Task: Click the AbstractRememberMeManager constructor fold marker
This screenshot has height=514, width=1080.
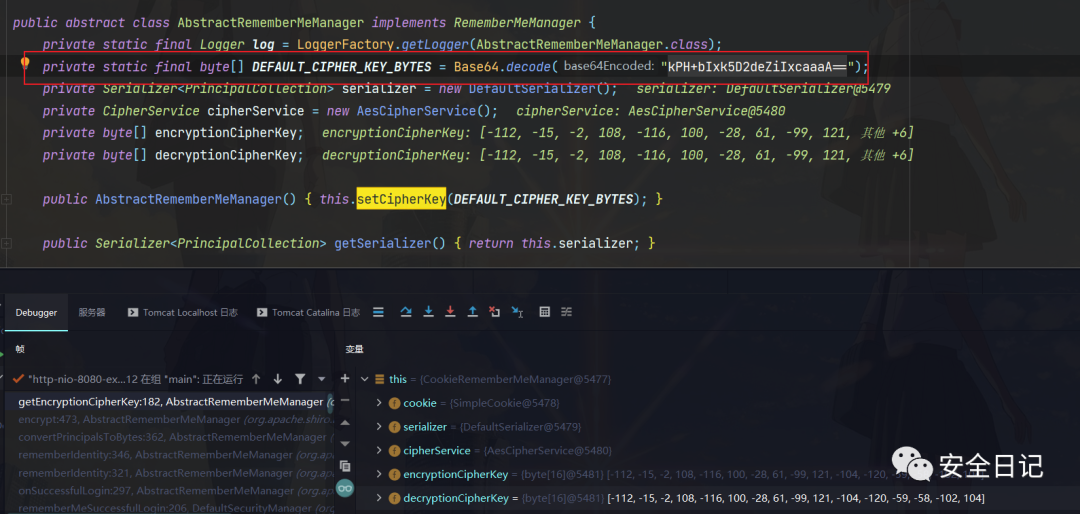Action: (7, 199)
